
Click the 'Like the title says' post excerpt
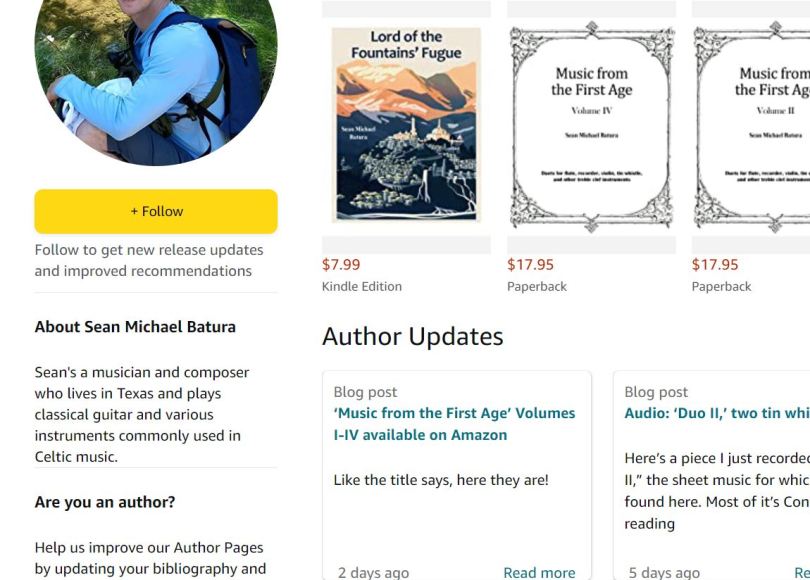pyautogui.click(x=440, y=480)
